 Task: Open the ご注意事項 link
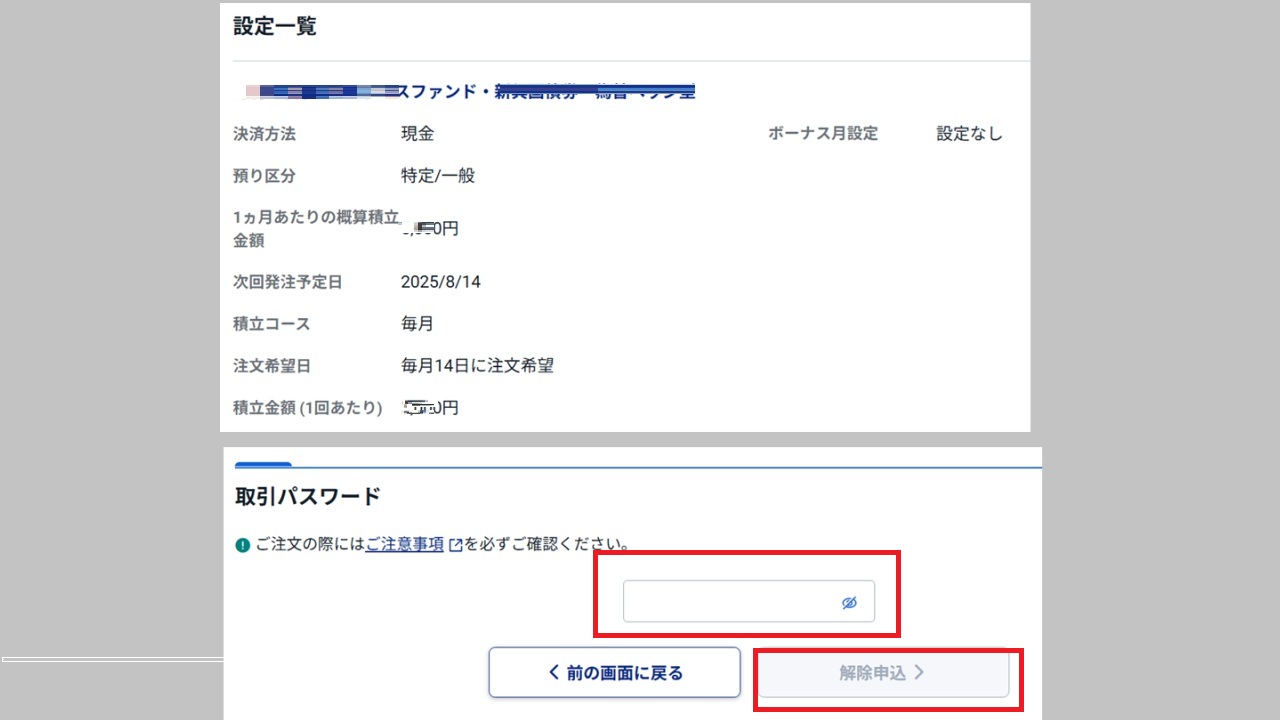click(x=404, y=545)
